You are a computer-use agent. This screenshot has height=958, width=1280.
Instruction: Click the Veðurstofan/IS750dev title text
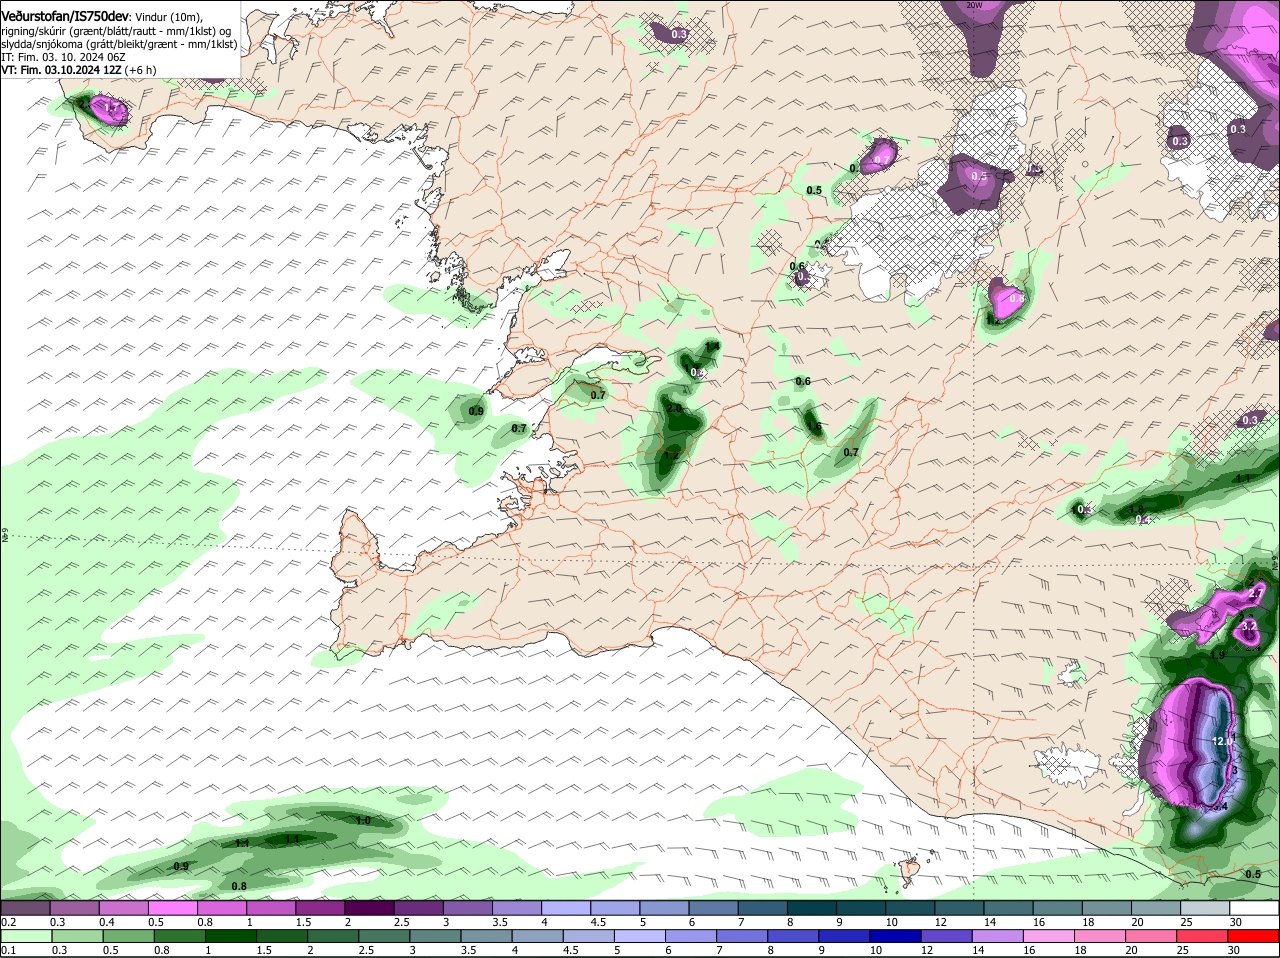click(x=65, y=16)
